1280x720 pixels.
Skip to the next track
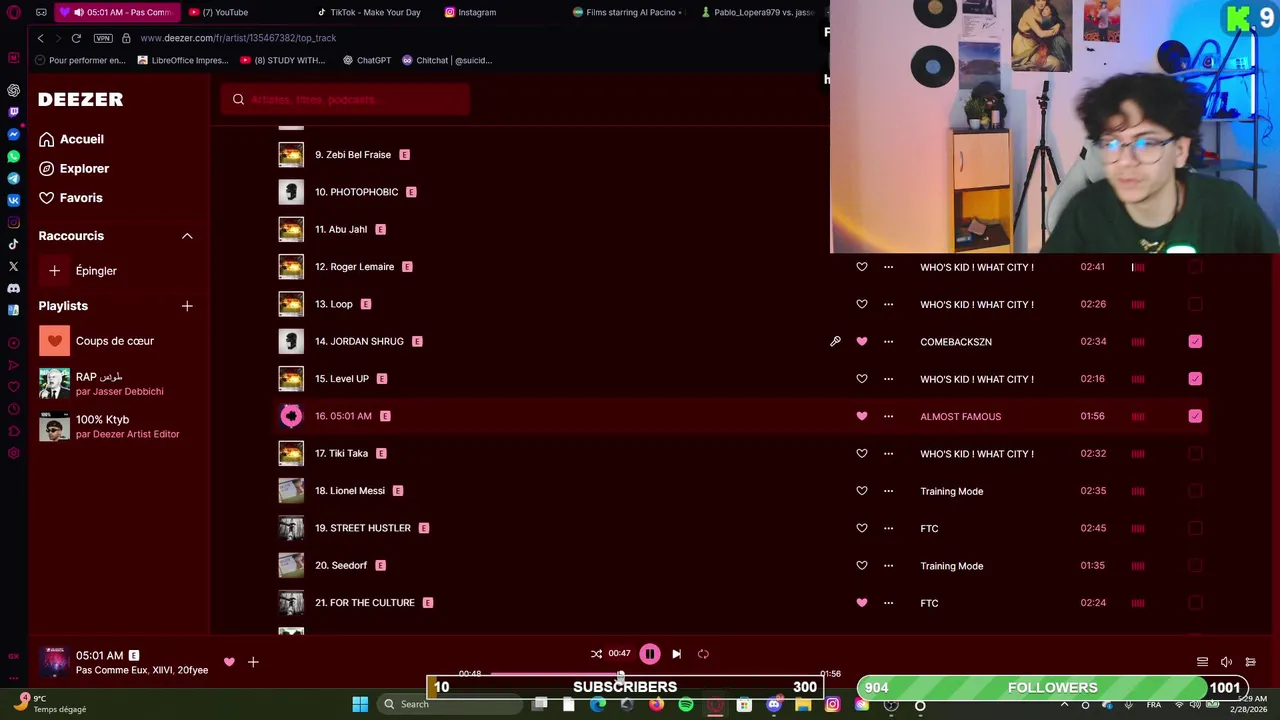coord(676,654)
